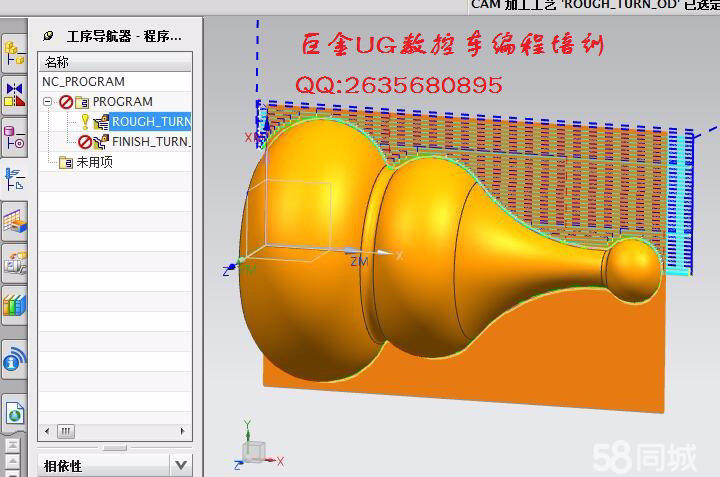Select the ROUGH_TURN operation
Viewport: 720px width, 477px height.
point(151,122)
